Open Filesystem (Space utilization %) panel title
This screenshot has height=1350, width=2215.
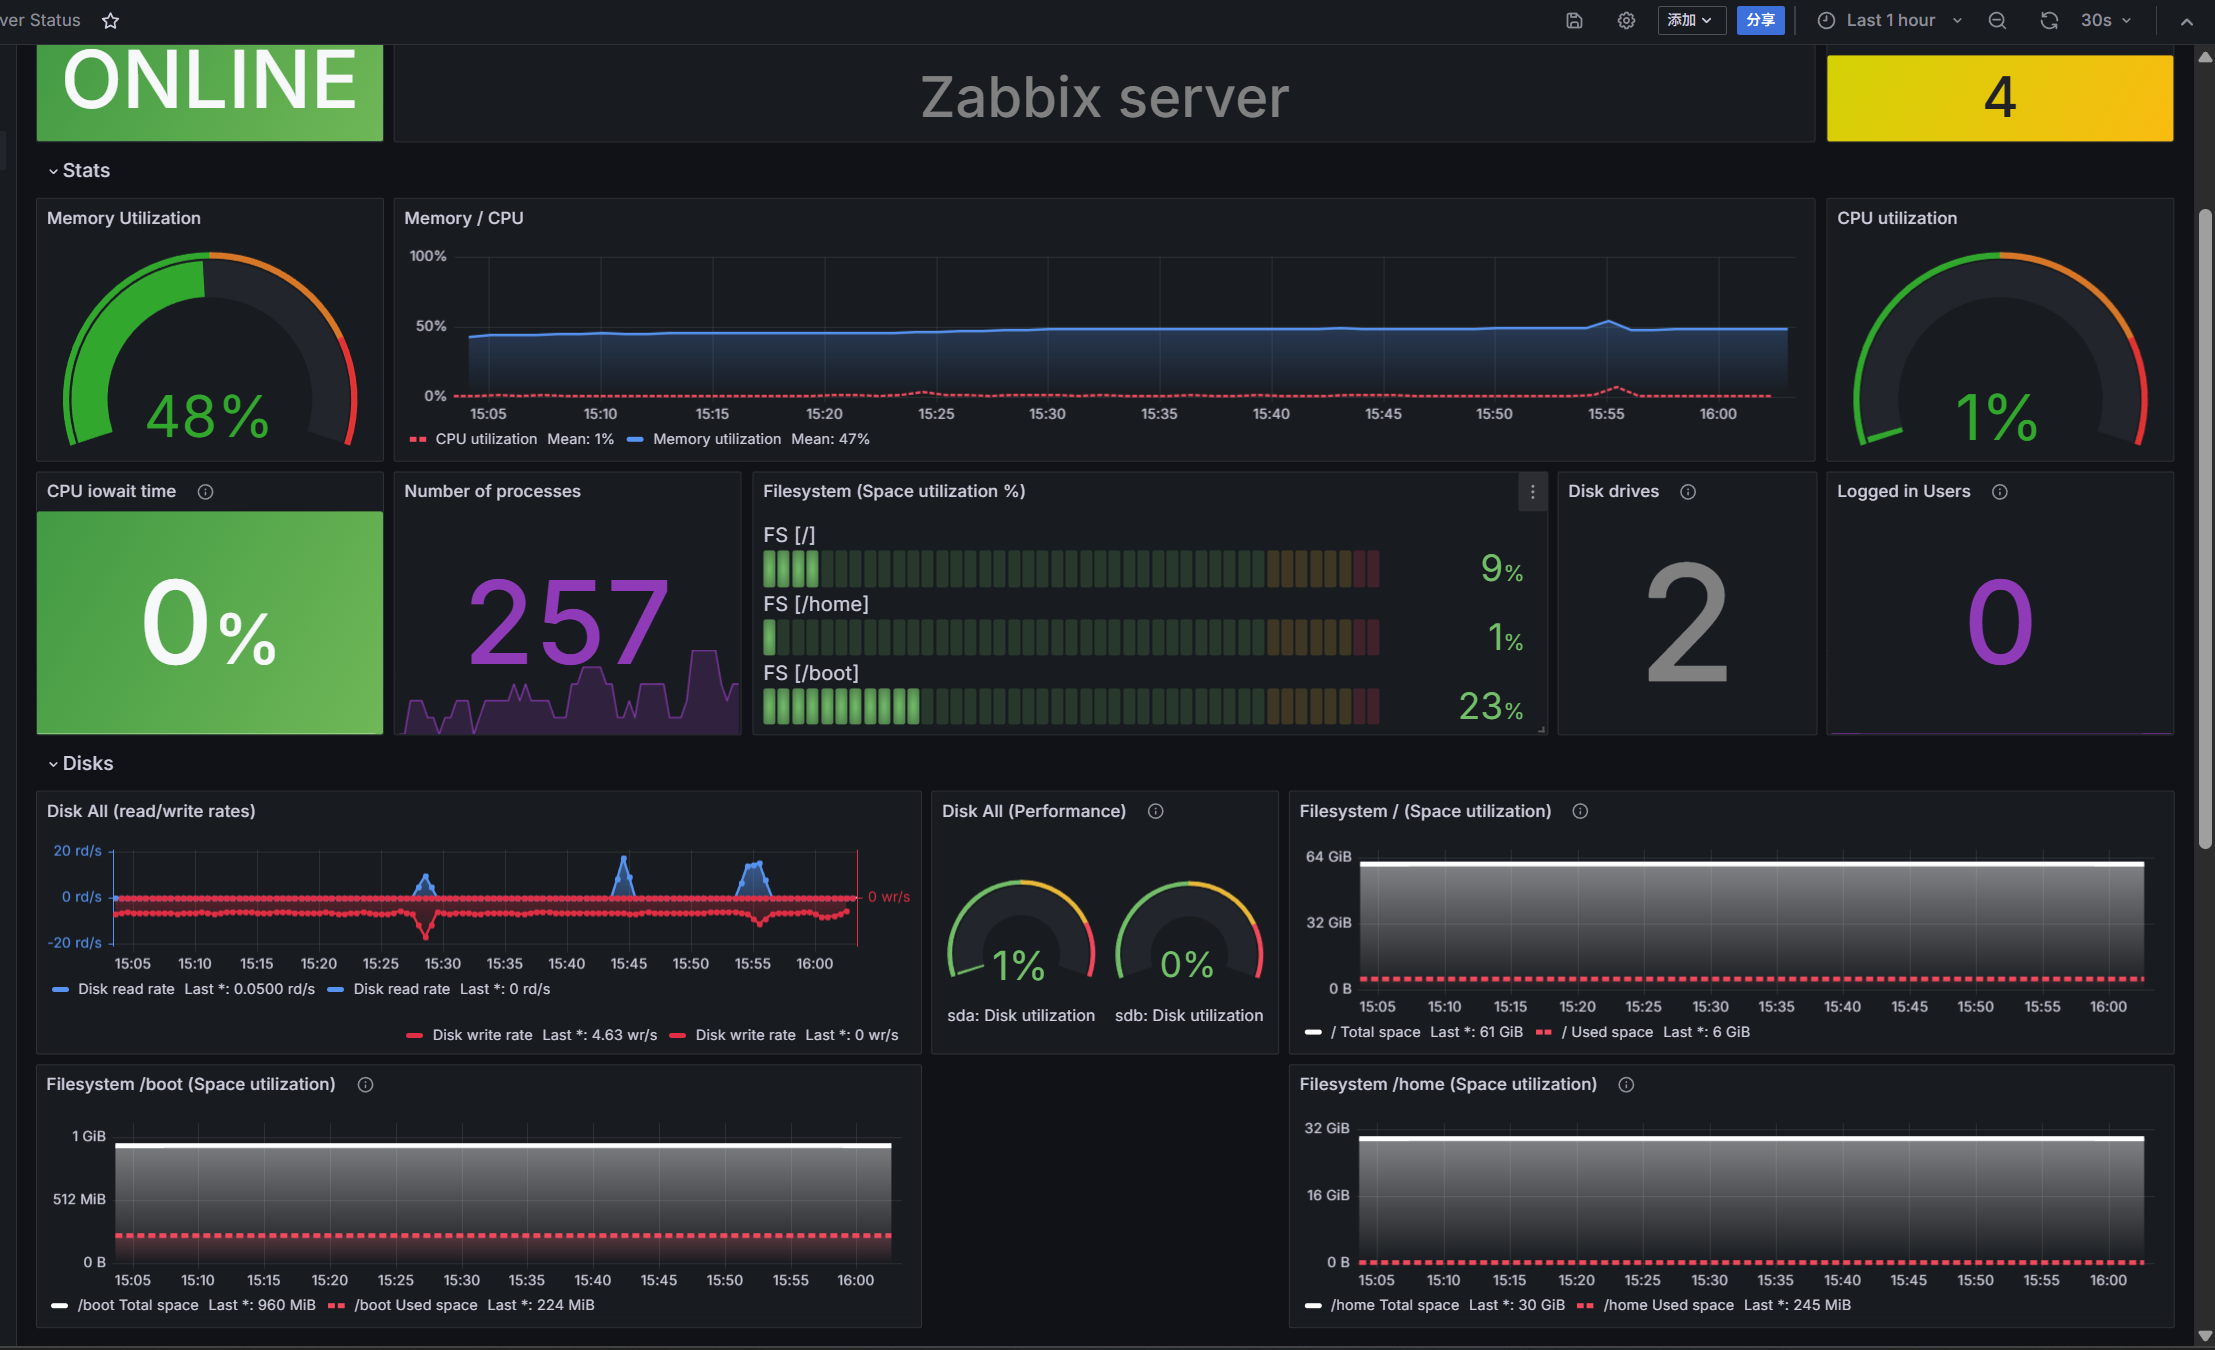pos(894,491)
